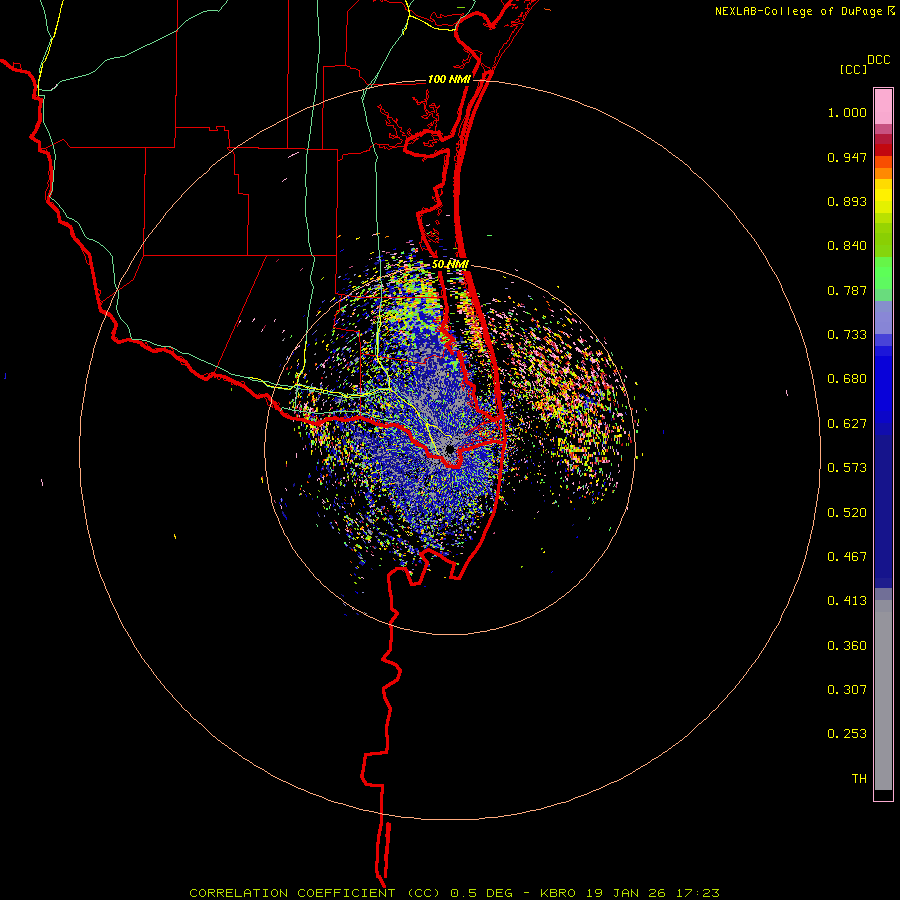Click the 0.520 color scale value
Image resolution: width=900 pixels, height=900 pixels.
(847, 513)
